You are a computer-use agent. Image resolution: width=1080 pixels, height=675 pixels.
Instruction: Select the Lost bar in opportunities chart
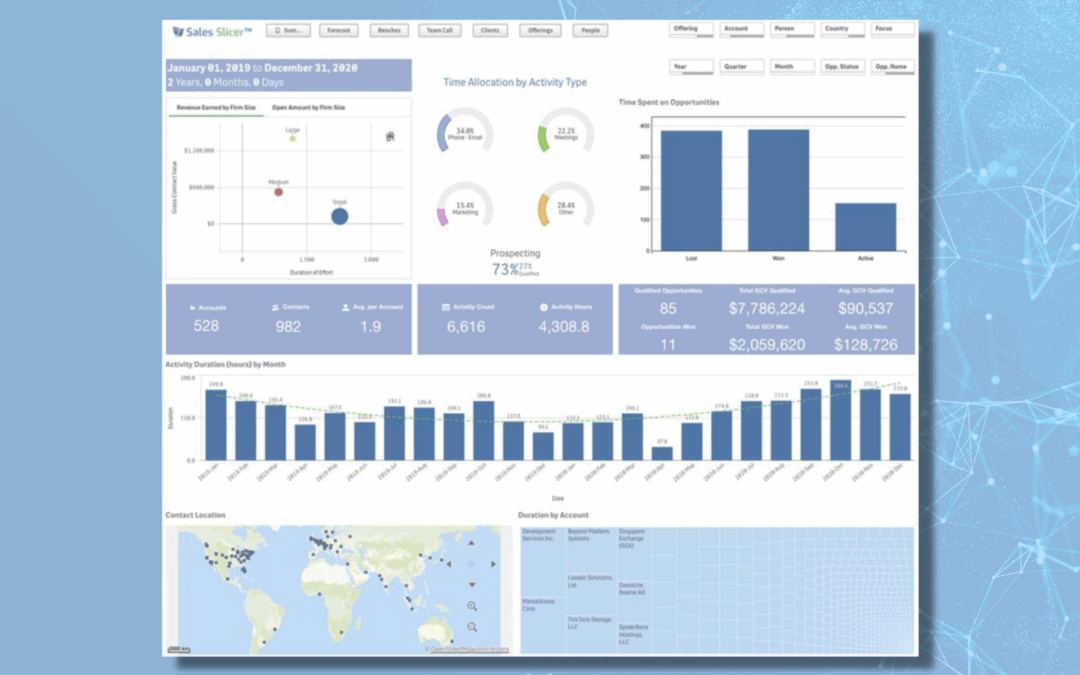coord(692,191)
